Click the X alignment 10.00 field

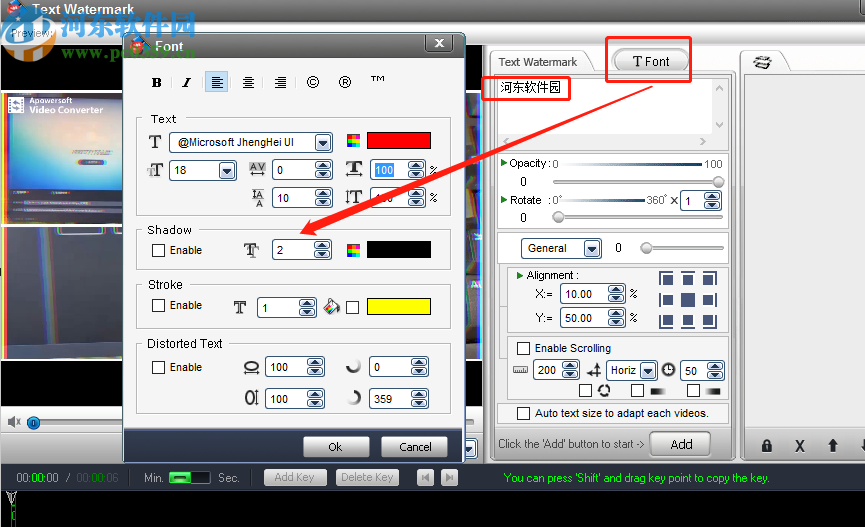[x=584, y=295]
